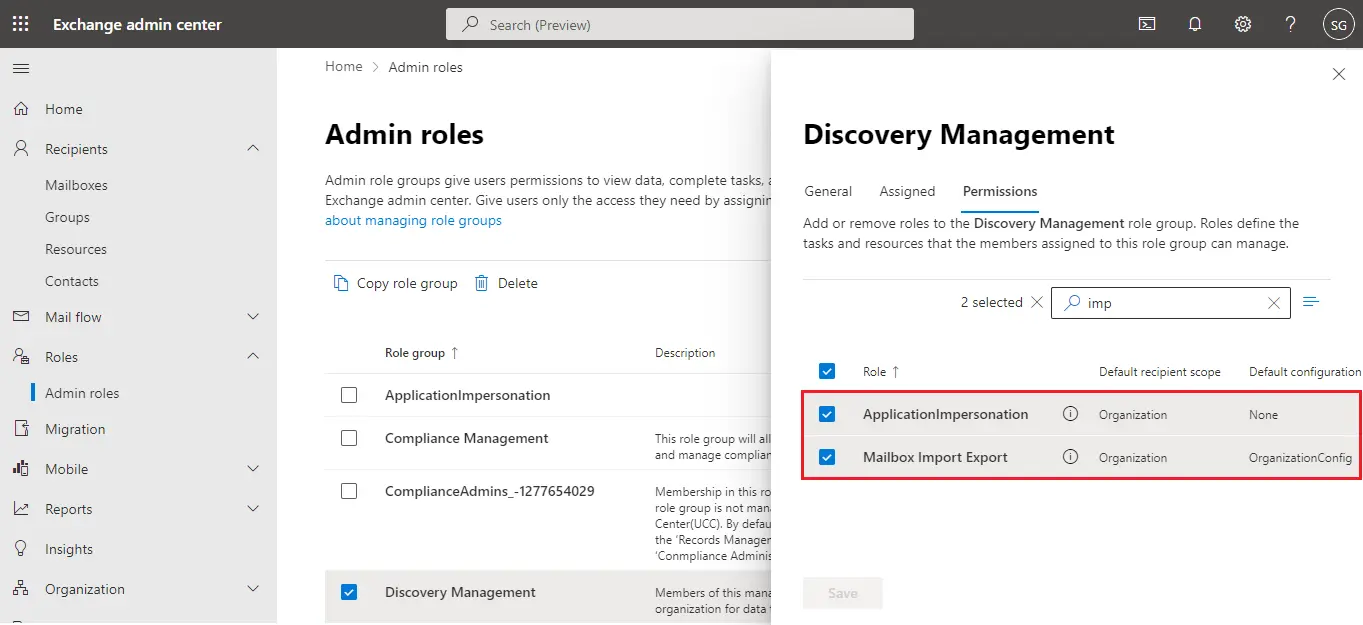Expand the Mobile section chevron
1363x625 pixels.
253,468
